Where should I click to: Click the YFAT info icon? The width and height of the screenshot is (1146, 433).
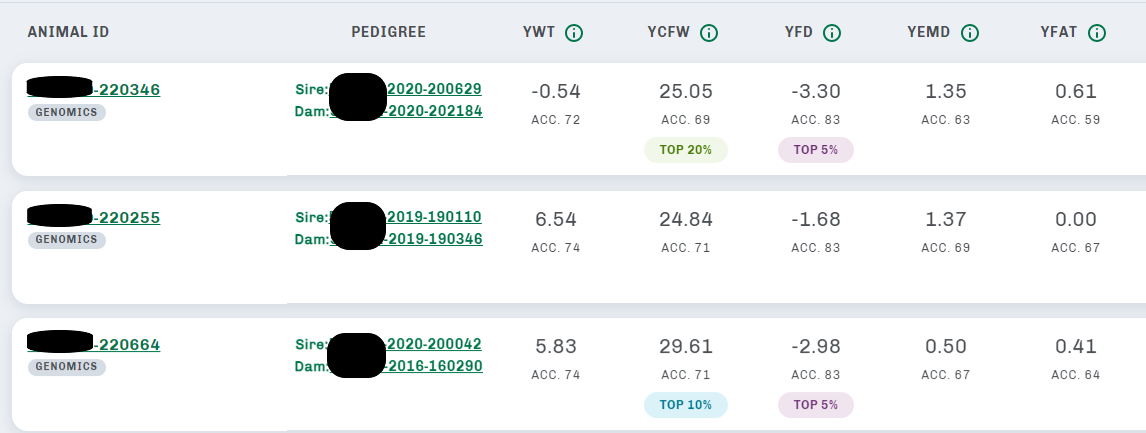tap(1097, 33)
